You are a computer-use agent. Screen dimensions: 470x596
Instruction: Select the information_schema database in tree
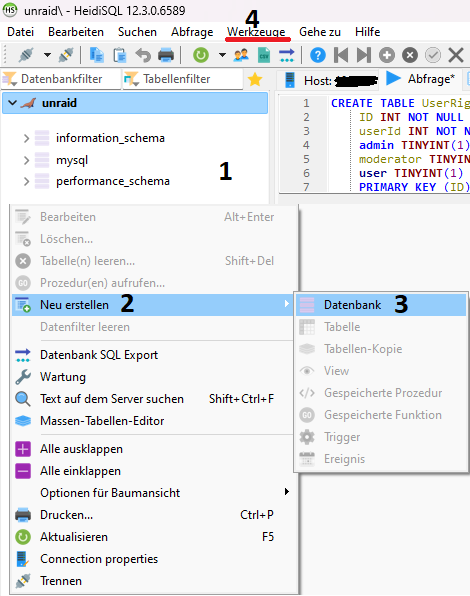pos(110,138)
